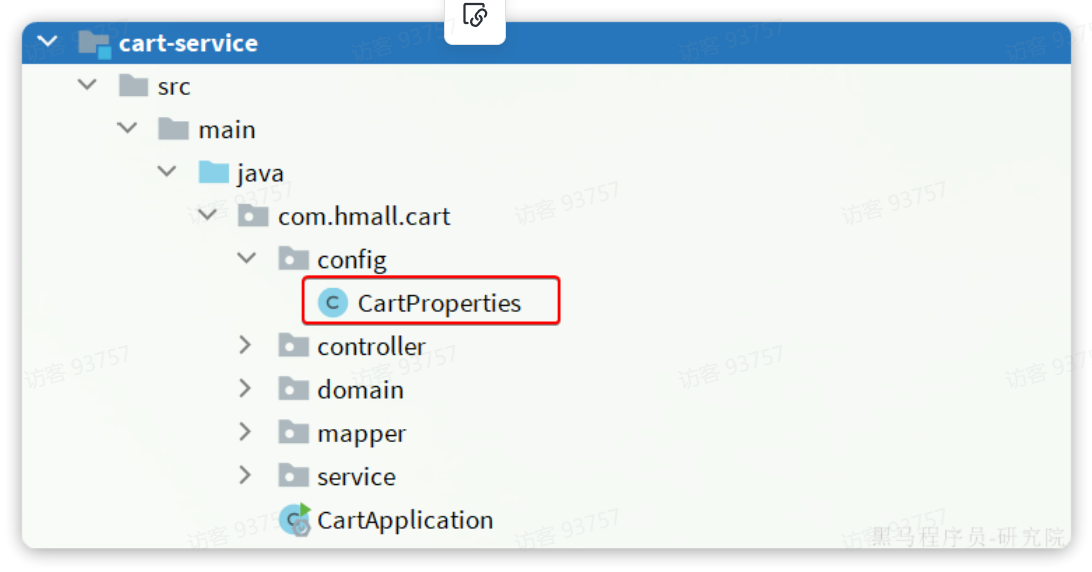Select the com.hmall.cart package label
Image resolution: width=1092 pixels, height=572 pixels.
(364, 216)
